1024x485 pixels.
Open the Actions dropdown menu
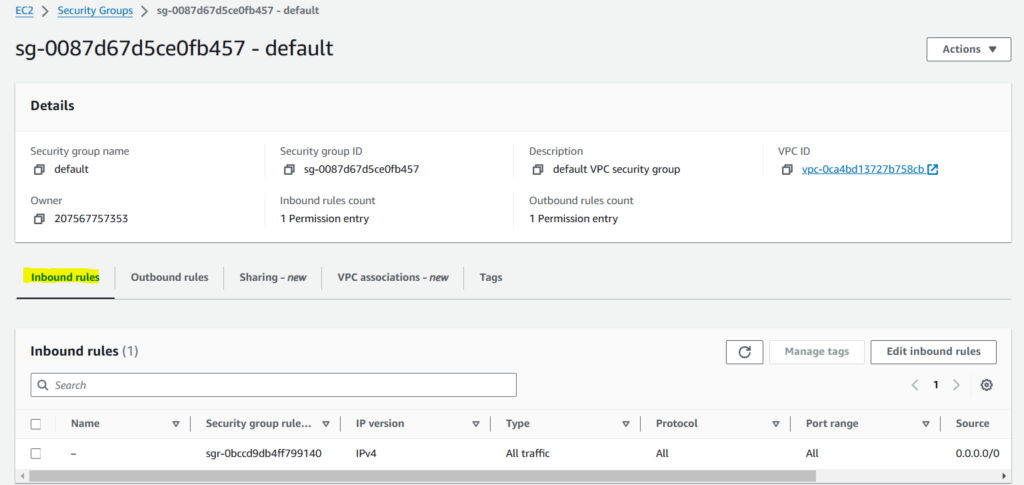(968, 49)
